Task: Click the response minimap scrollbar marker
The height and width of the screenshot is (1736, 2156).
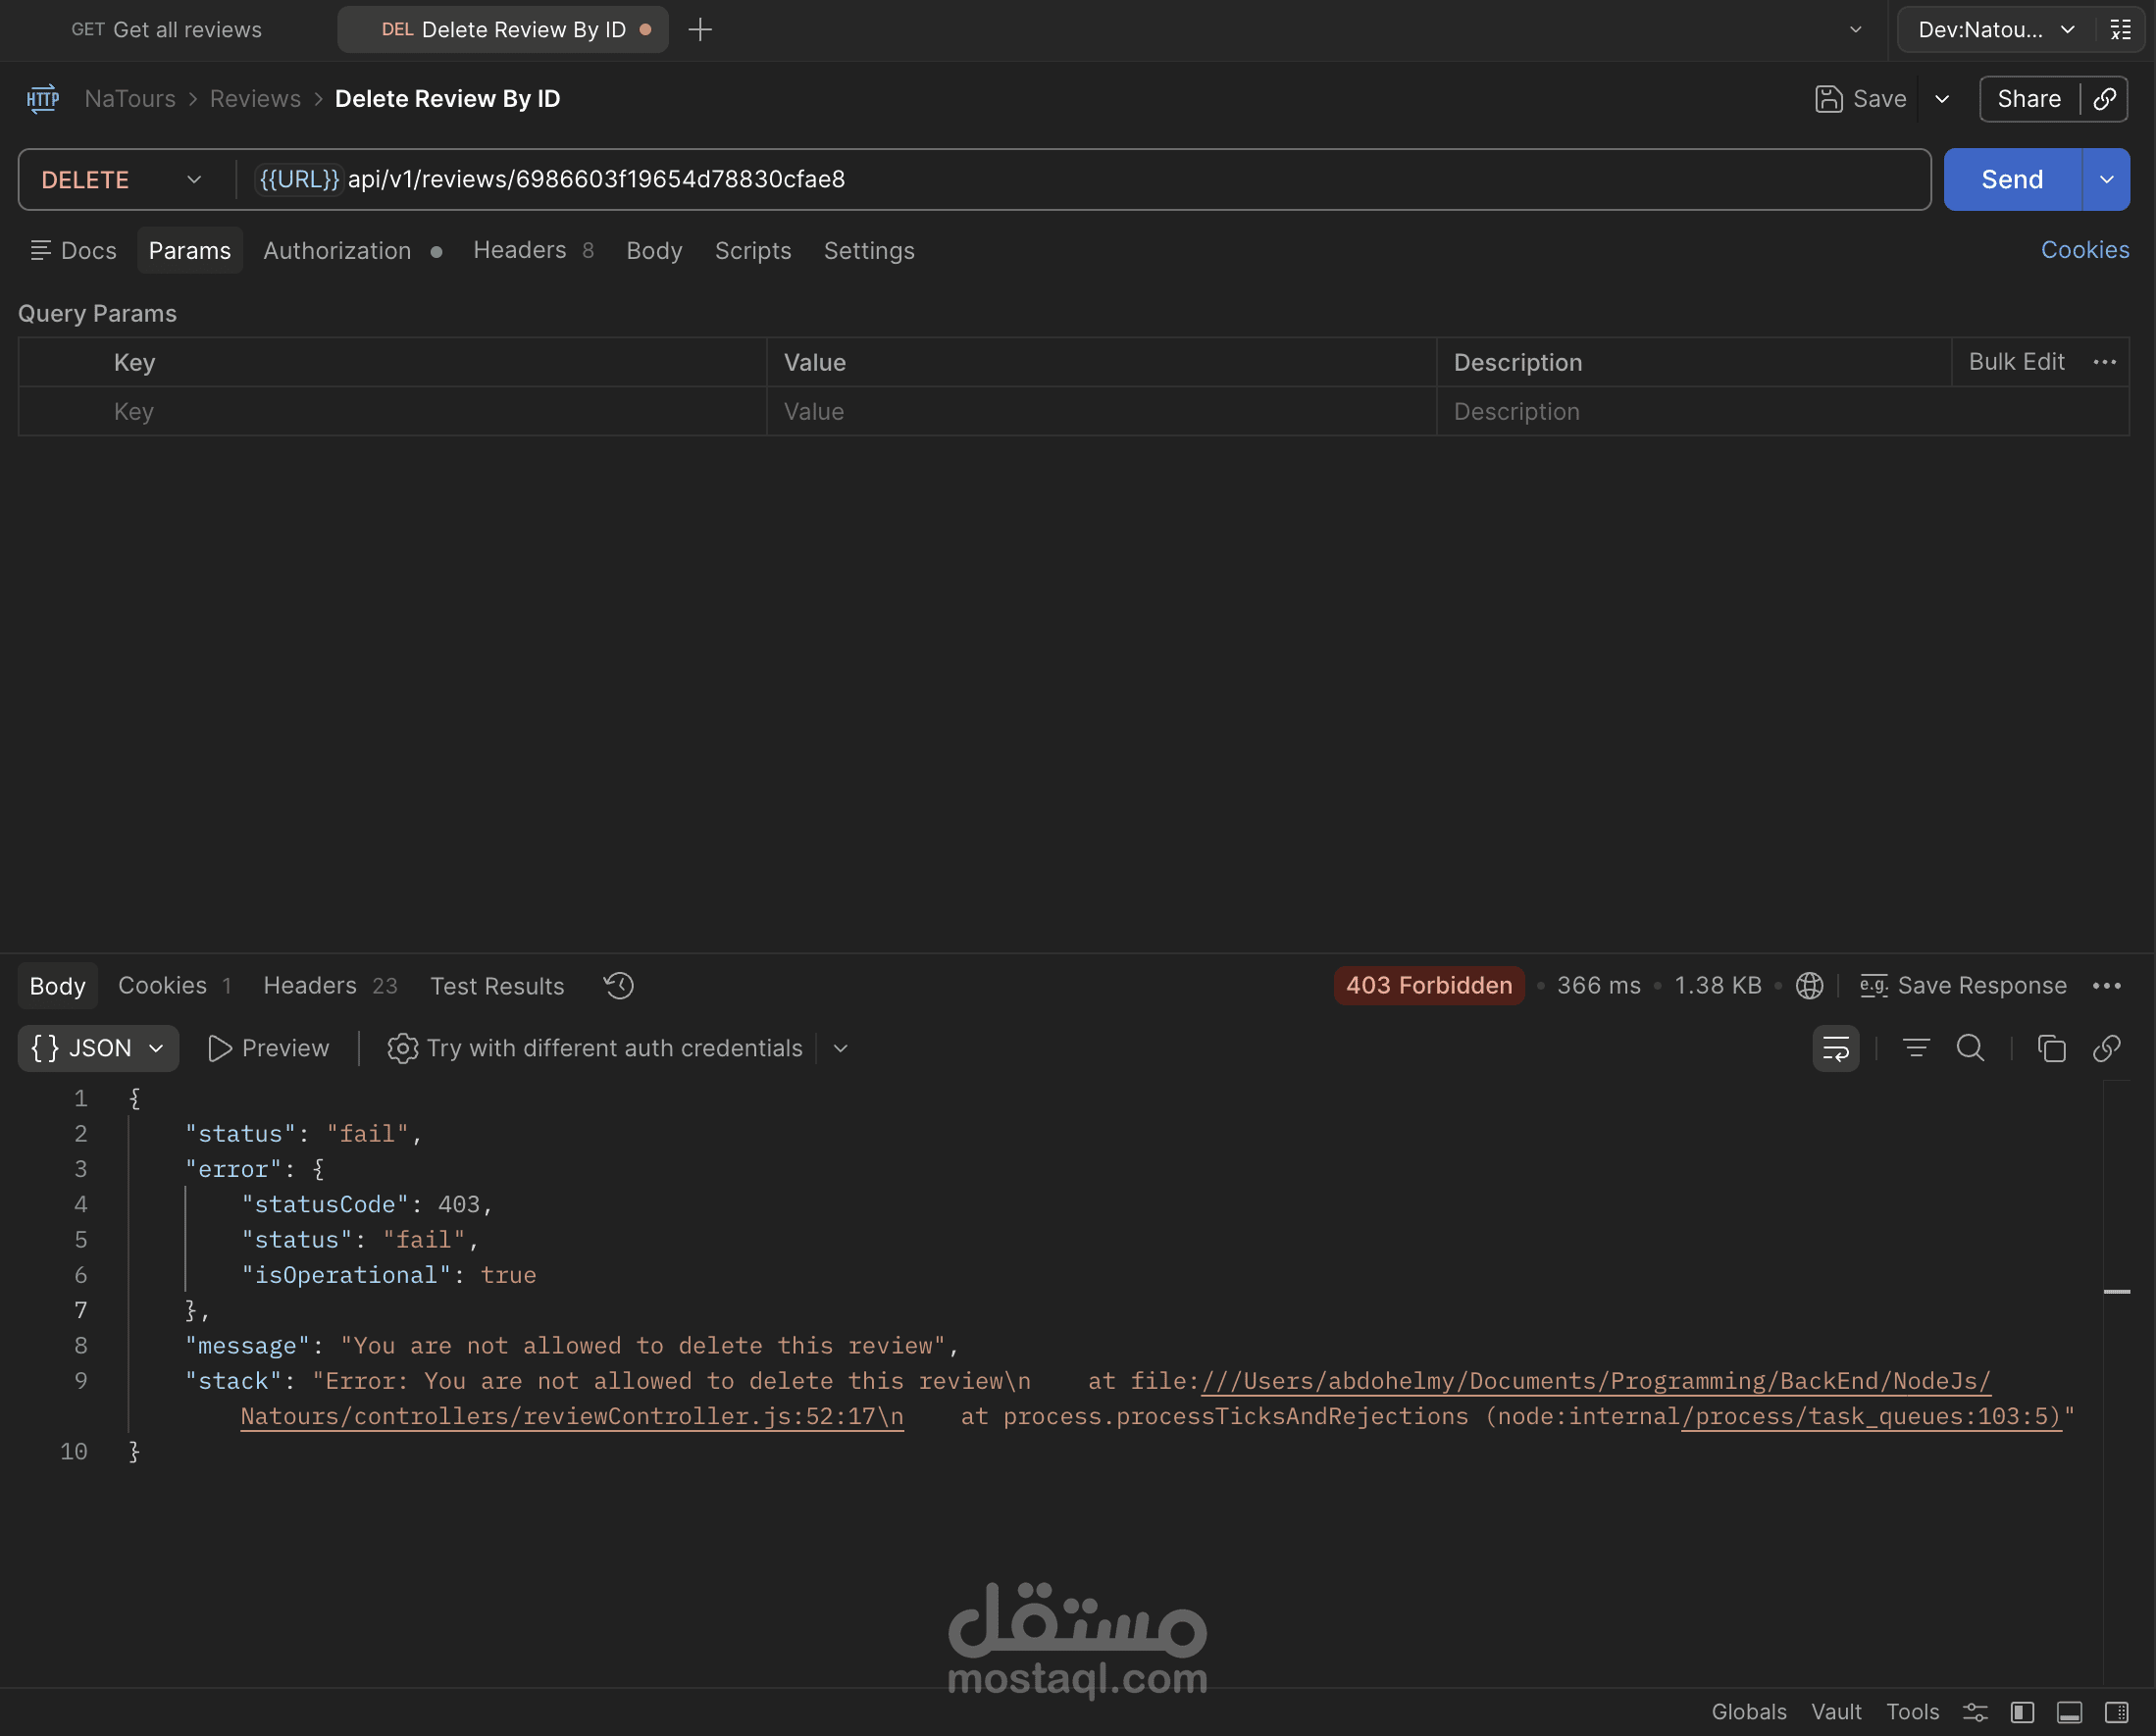Action: [2116, 1292]
